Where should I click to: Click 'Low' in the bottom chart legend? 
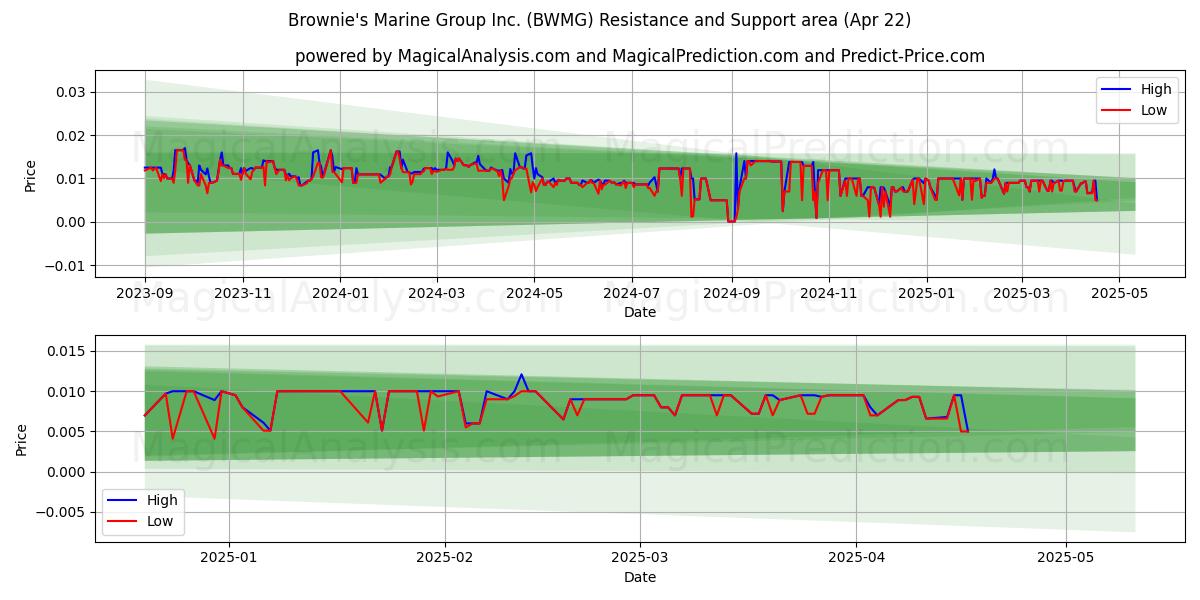160,521
